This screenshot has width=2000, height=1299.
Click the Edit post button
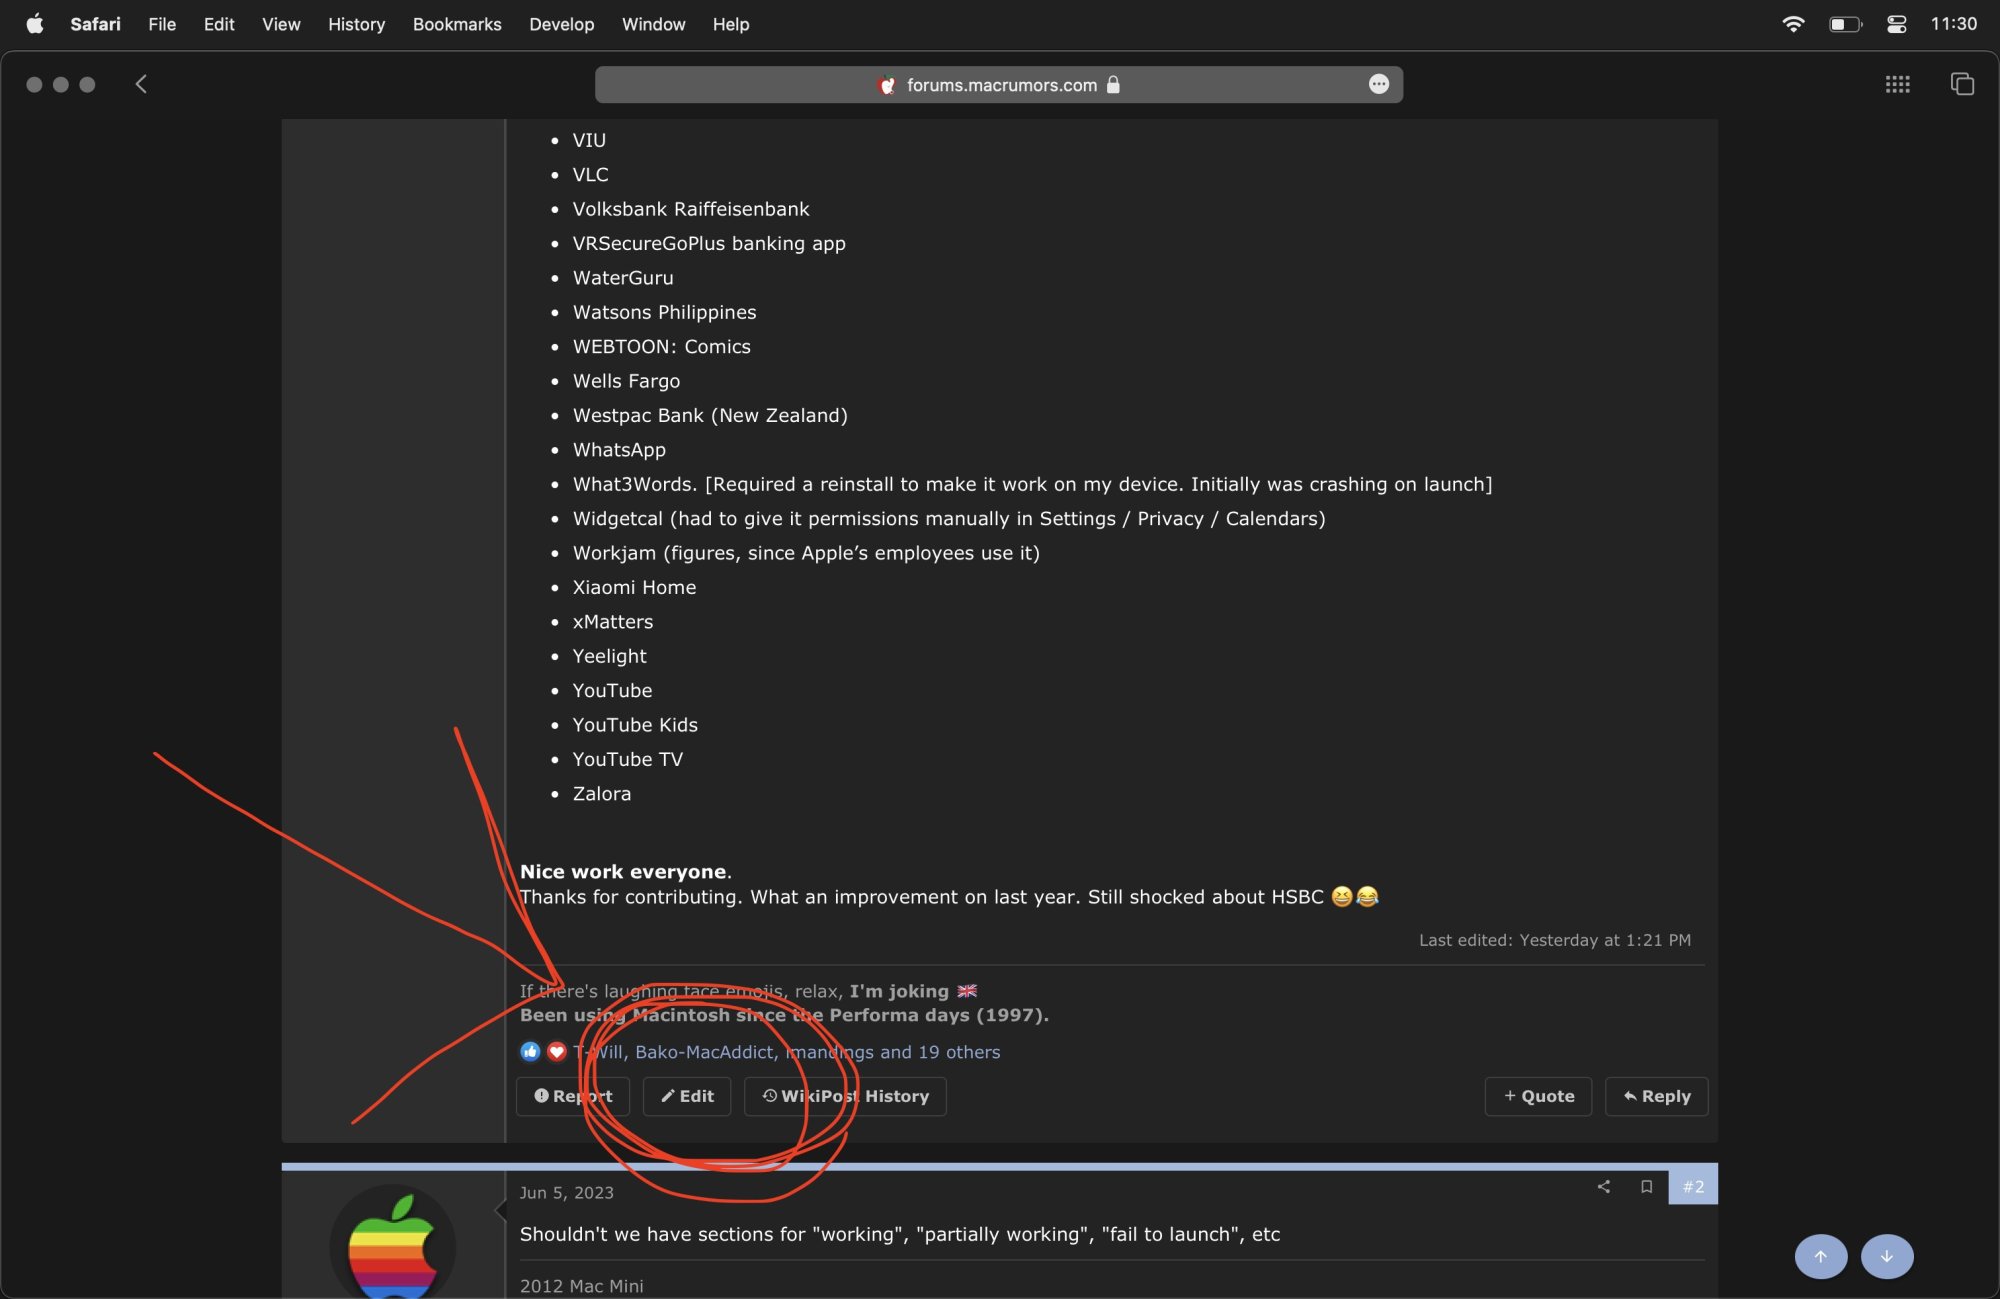coord(687,1096)
